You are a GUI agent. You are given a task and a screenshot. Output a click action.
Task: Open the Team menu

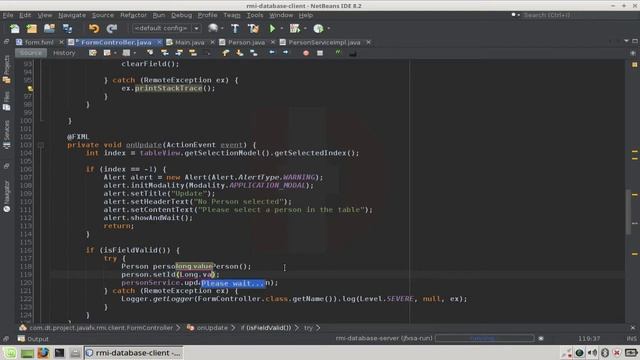click(x=231, y=15)
